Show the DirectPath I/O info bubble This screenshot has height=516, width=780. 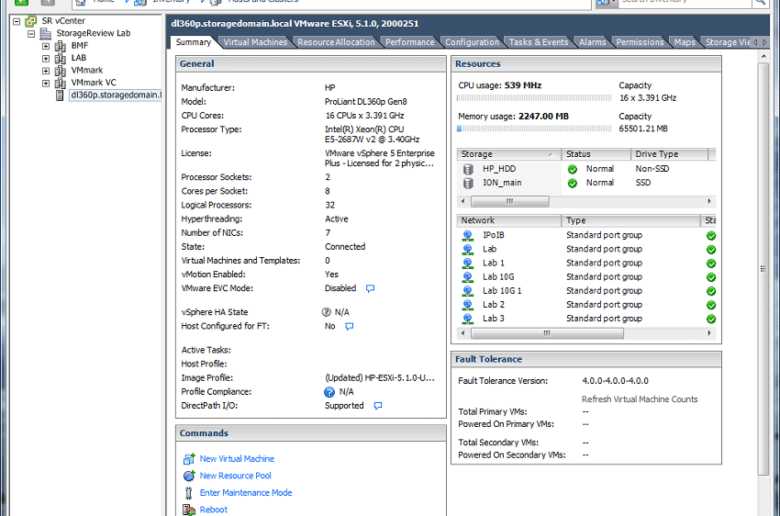click(x=378, y=406)
